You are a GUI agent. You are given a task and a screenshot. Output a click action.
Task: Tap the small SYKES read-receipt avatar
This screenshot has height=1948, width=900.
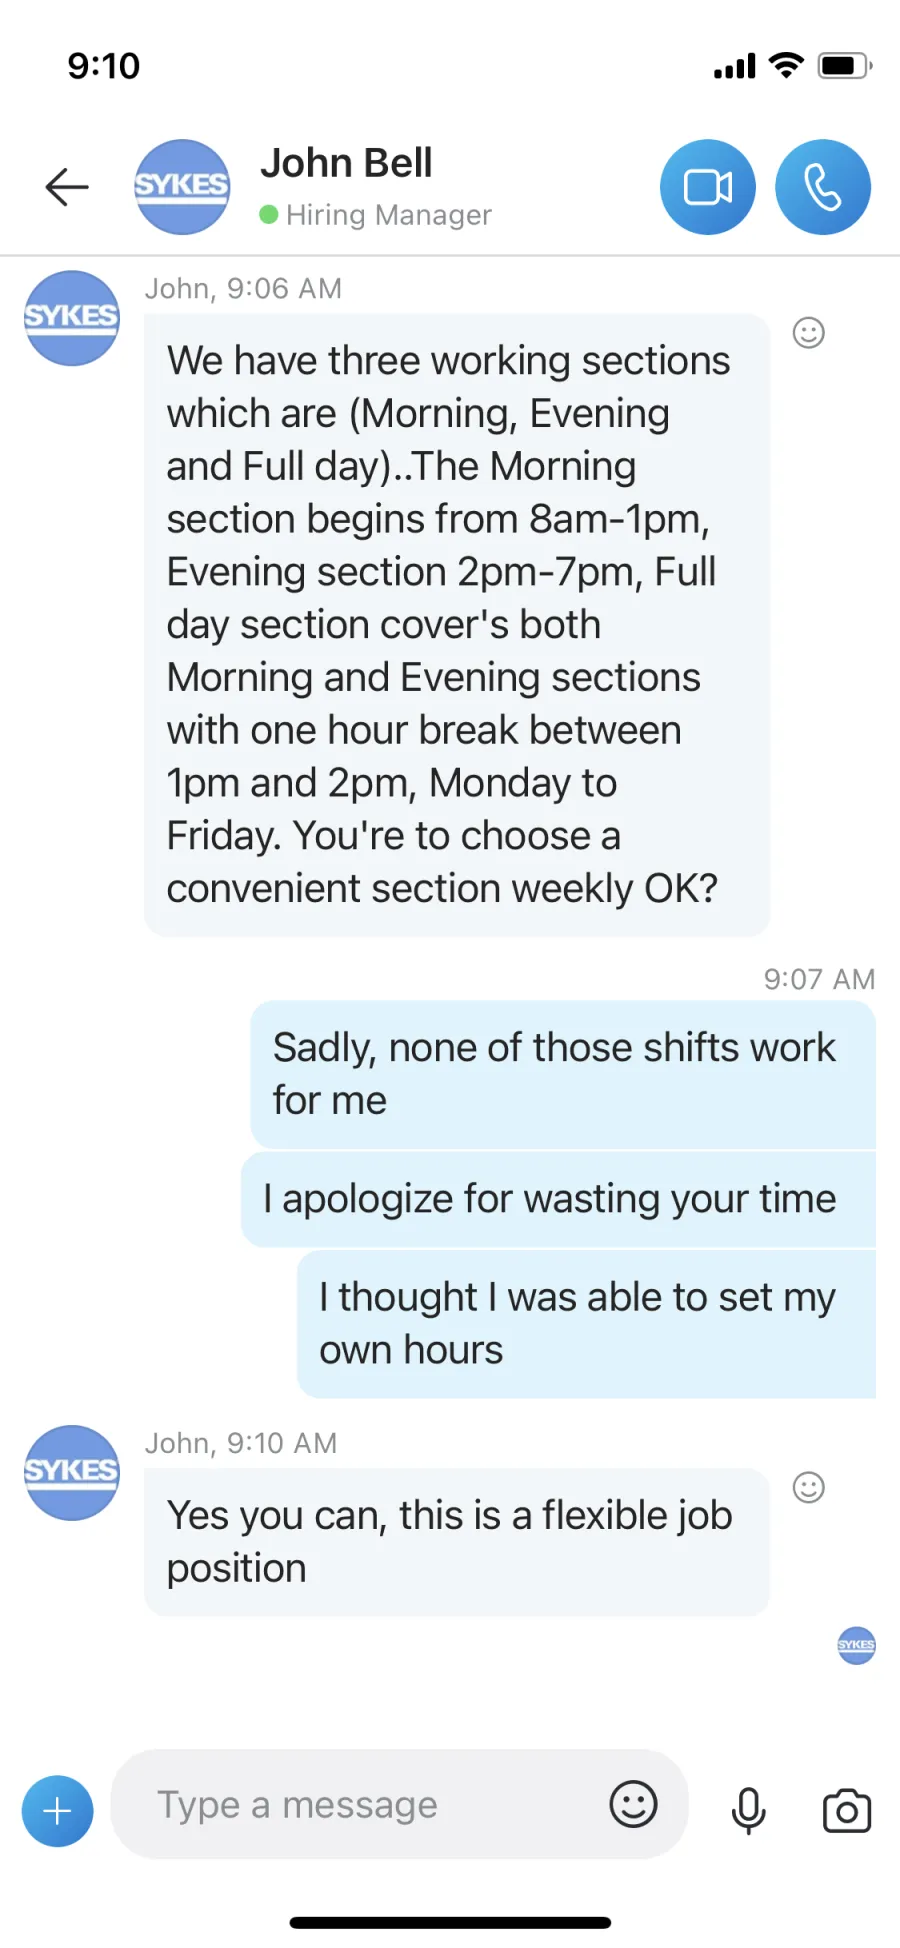point(856,1645)
